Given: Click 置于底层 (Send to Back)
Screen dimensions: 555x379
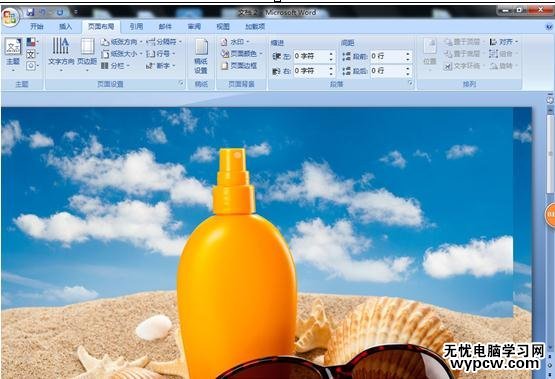Looking at the screenshot, I should (x=463, y=54).
